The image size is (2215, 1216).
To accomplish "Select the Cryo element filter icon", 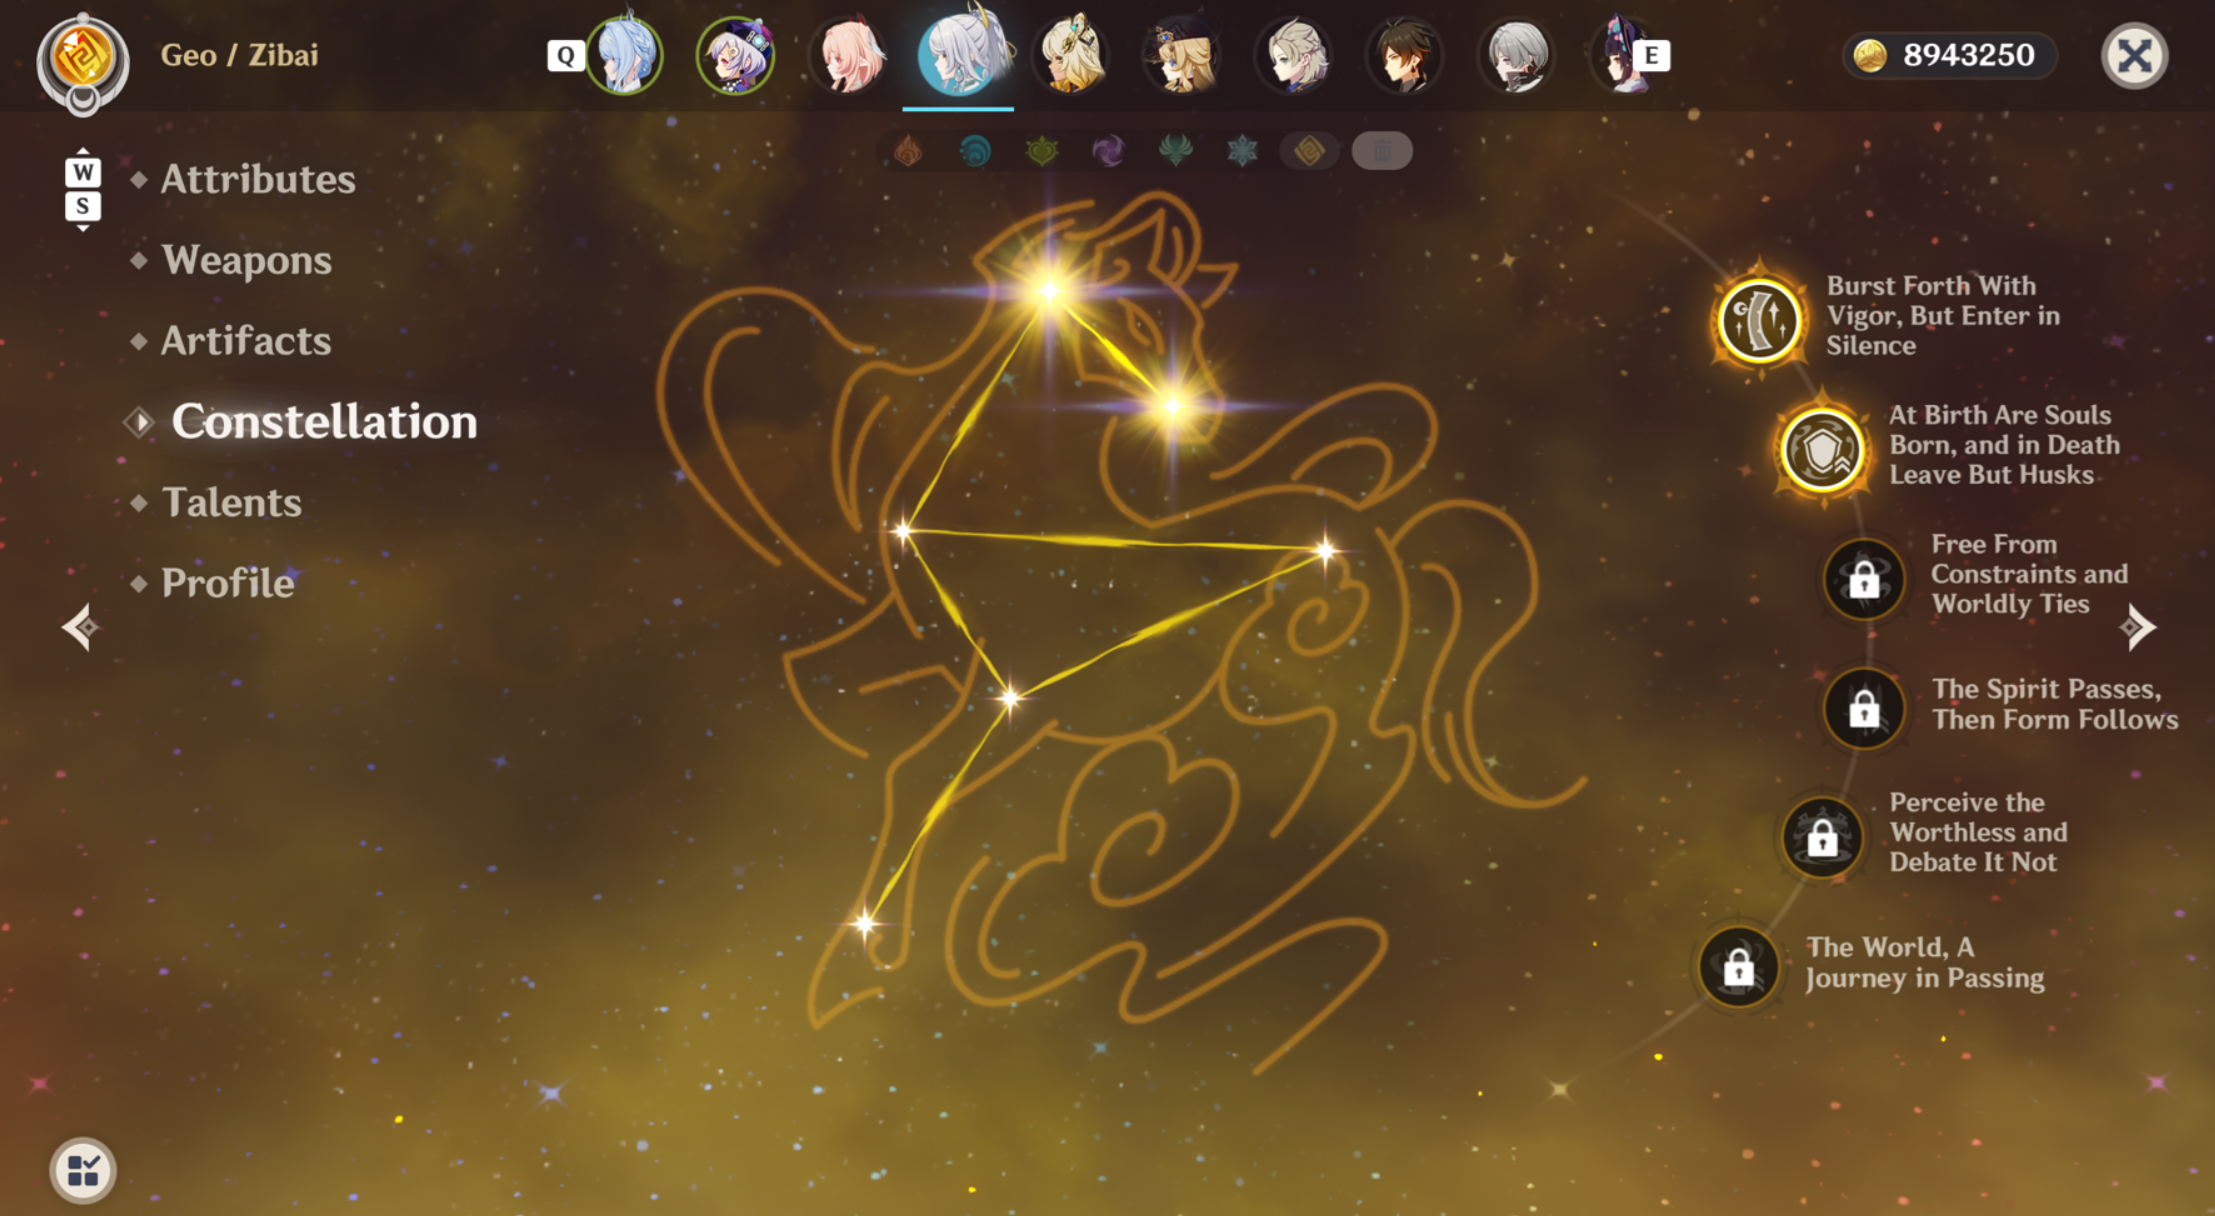I will pos(1242,151).
